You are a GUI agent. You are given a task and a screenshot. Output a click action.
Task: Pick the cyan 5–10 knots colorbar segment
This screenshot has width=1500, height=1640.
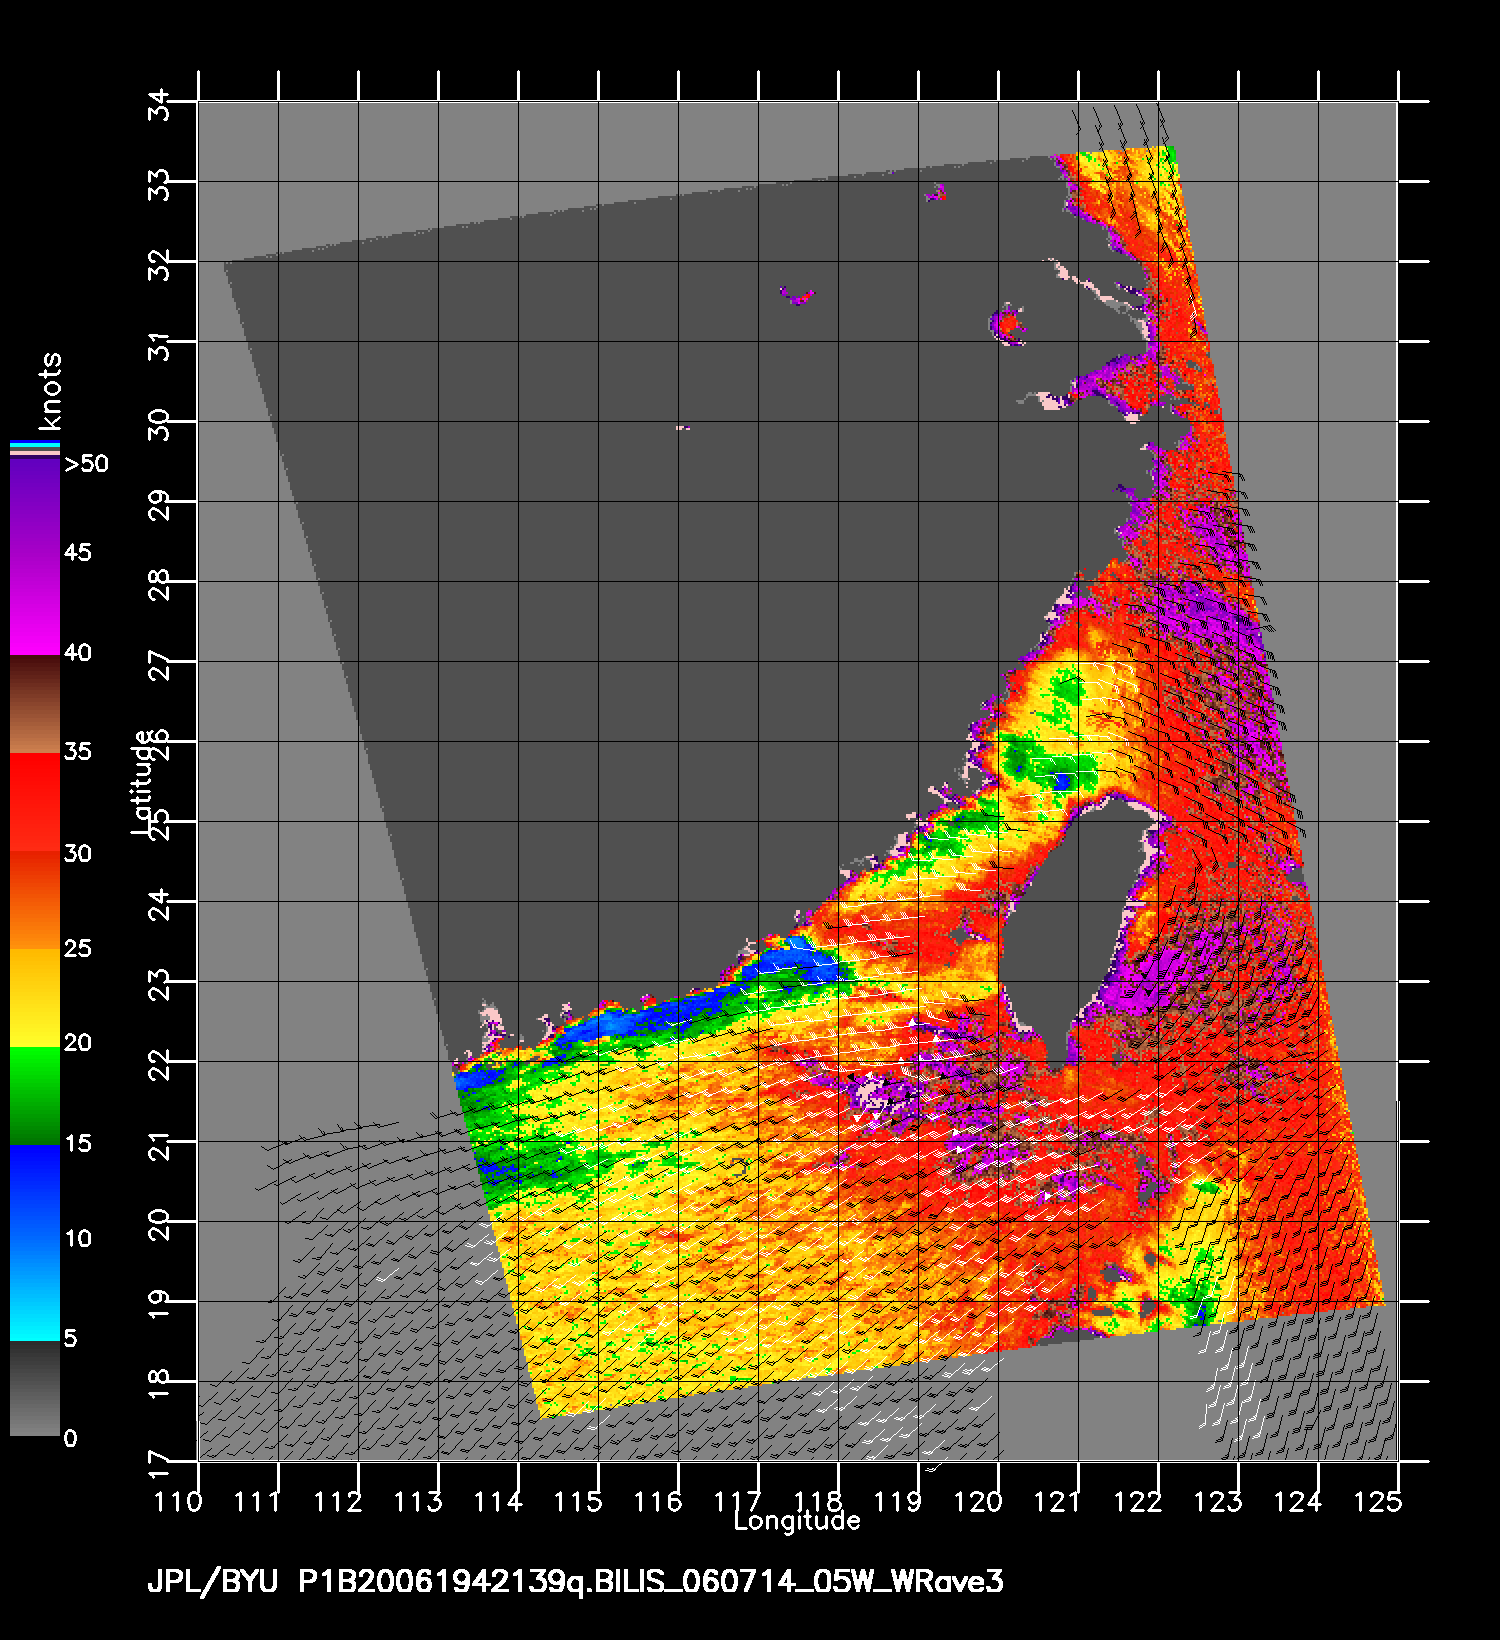click(35, 1291)
